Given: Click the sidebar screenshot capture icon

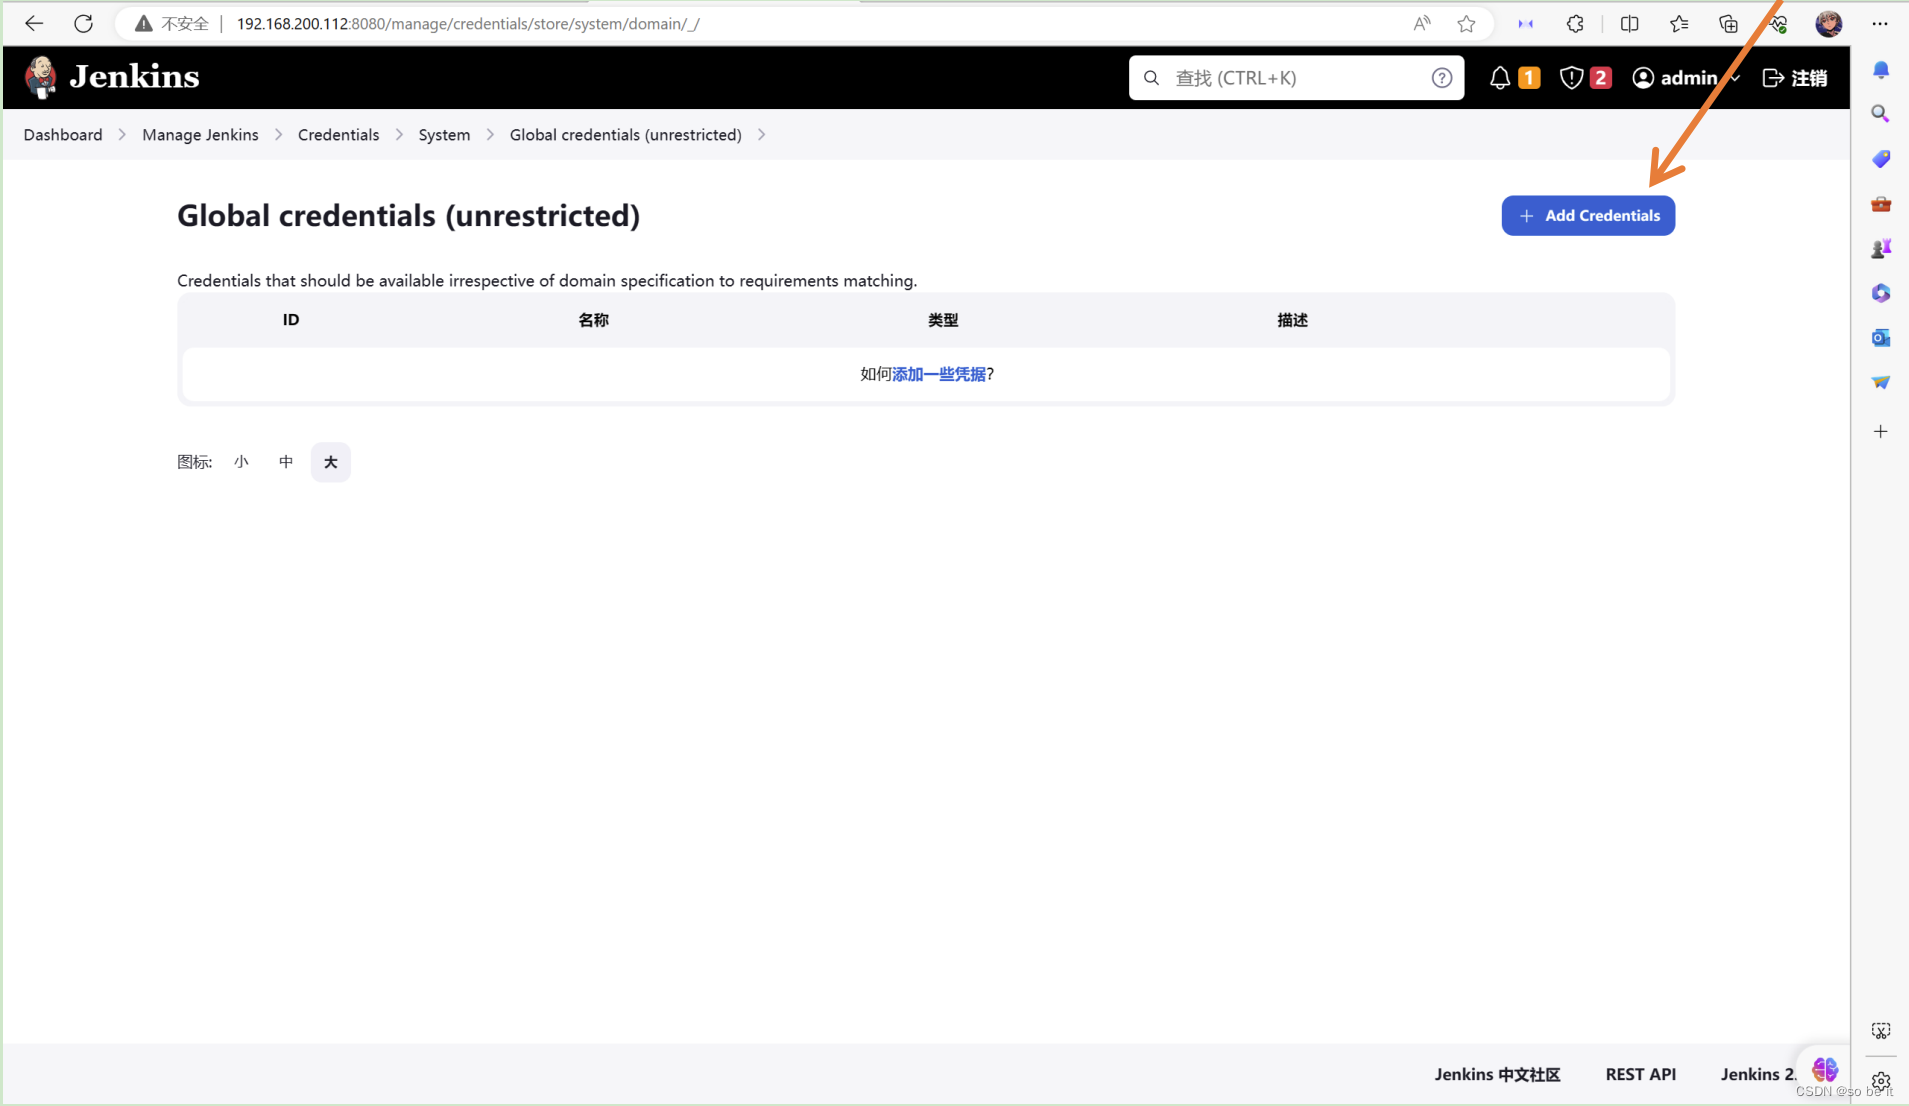Looking at the screenshot, I should tap(1881, 1031).
